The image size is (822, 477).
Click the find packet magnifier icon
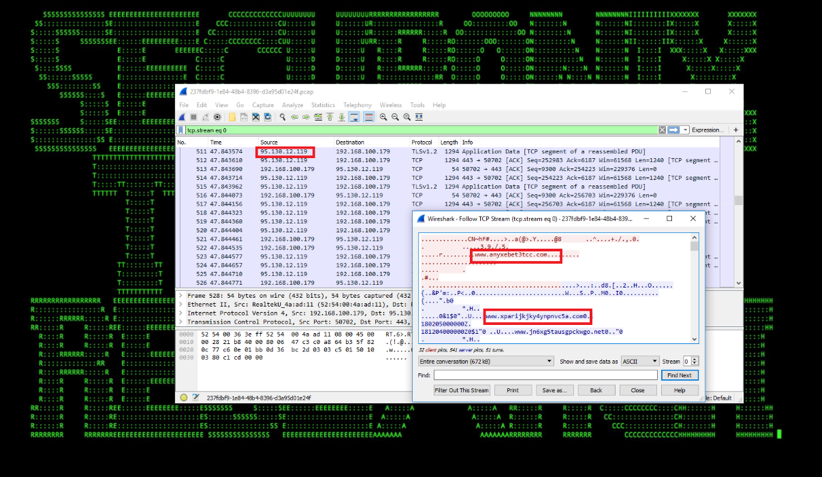coord(283,117)
